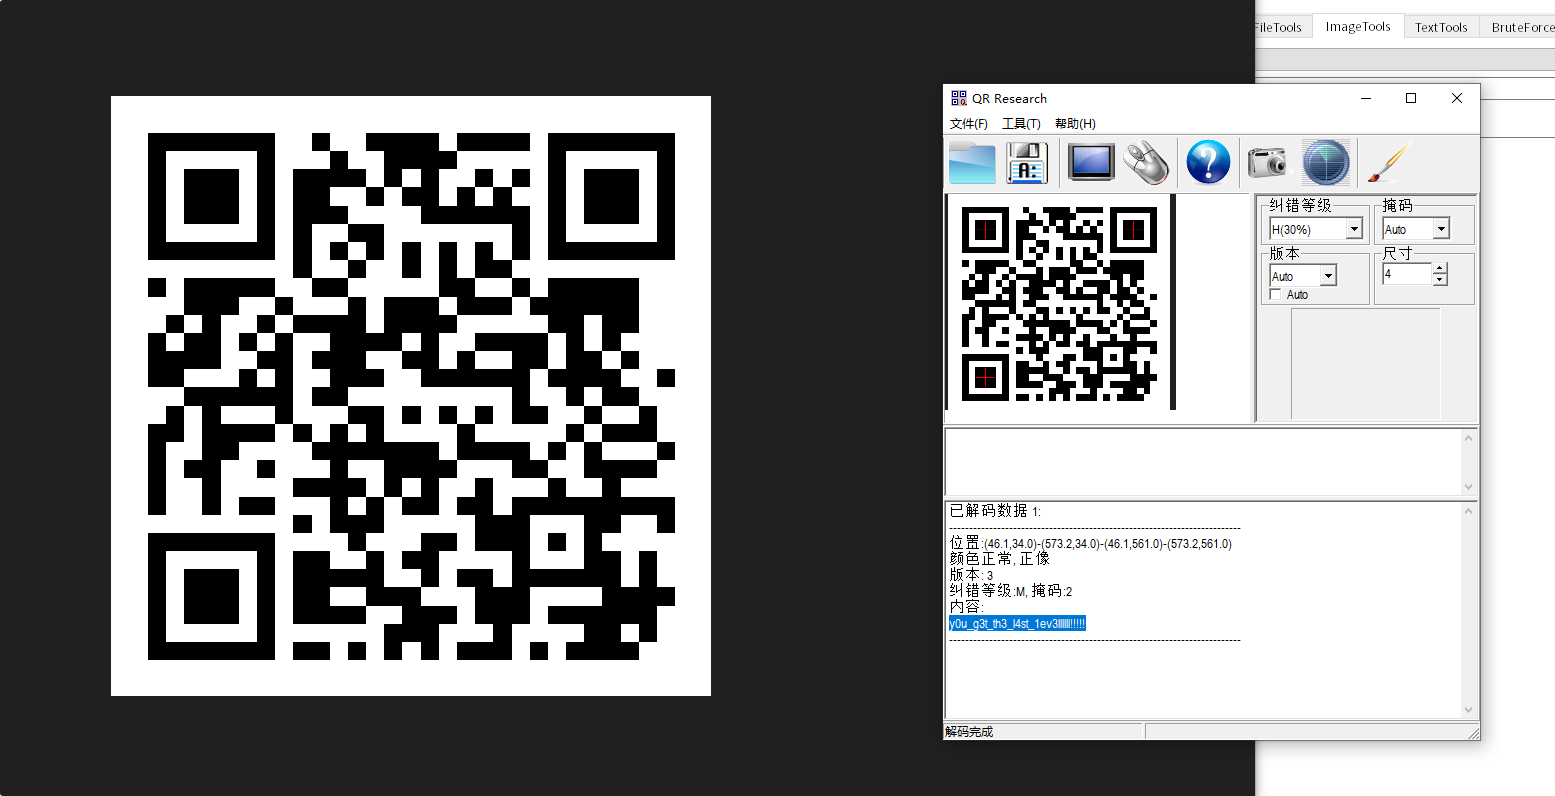Enable the Auto checkbox under 版本
Viewport: 1555px width, 796px height.
click(x=1275, y=295)
